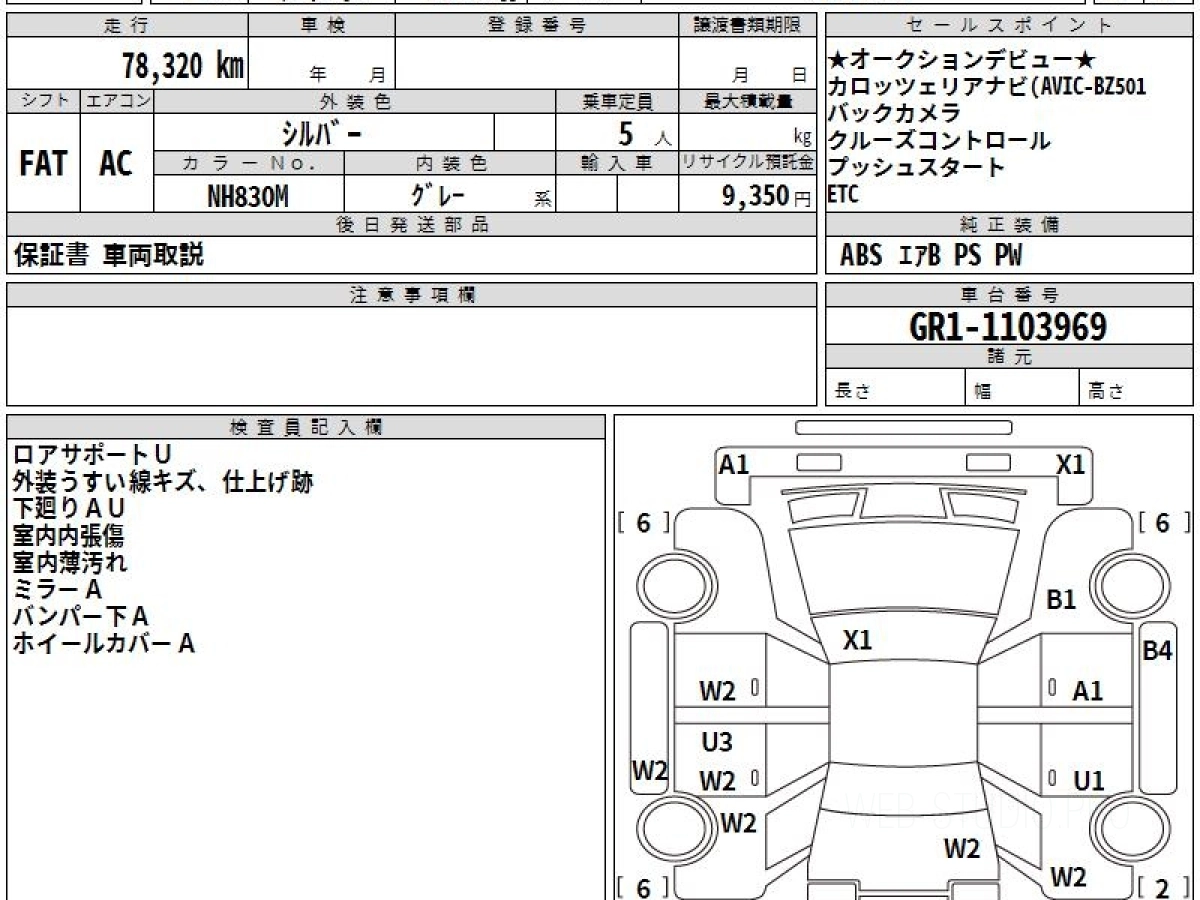Select the 登録番号 header
Image resolution: width=1200 pixels, height=900 pixels.
click(x=537, y=25)
